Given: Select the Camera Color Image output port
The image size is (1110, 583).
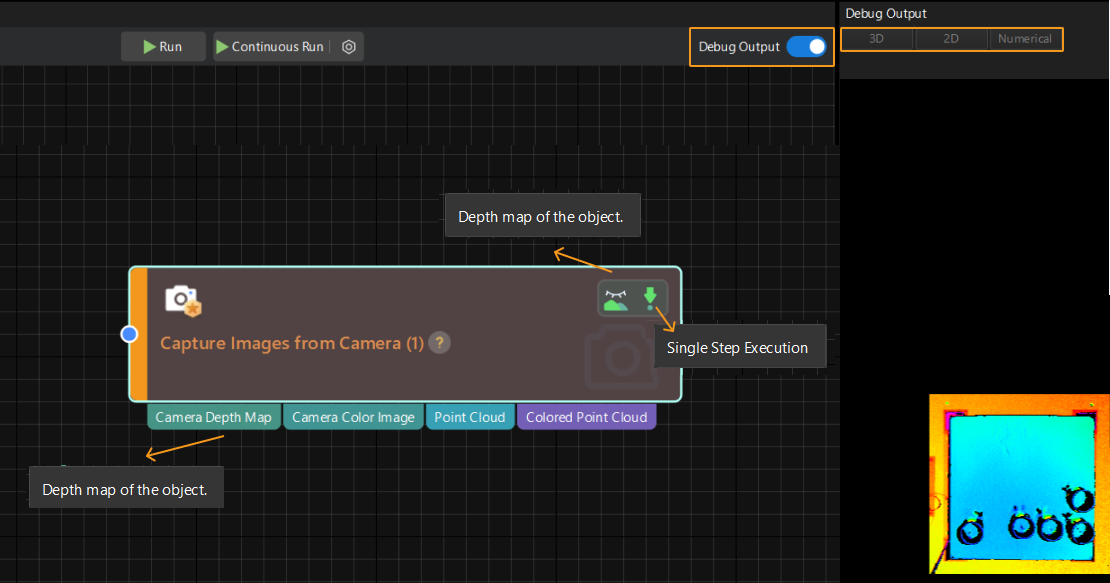Looking at the screenshot, I should click(354, 417).
